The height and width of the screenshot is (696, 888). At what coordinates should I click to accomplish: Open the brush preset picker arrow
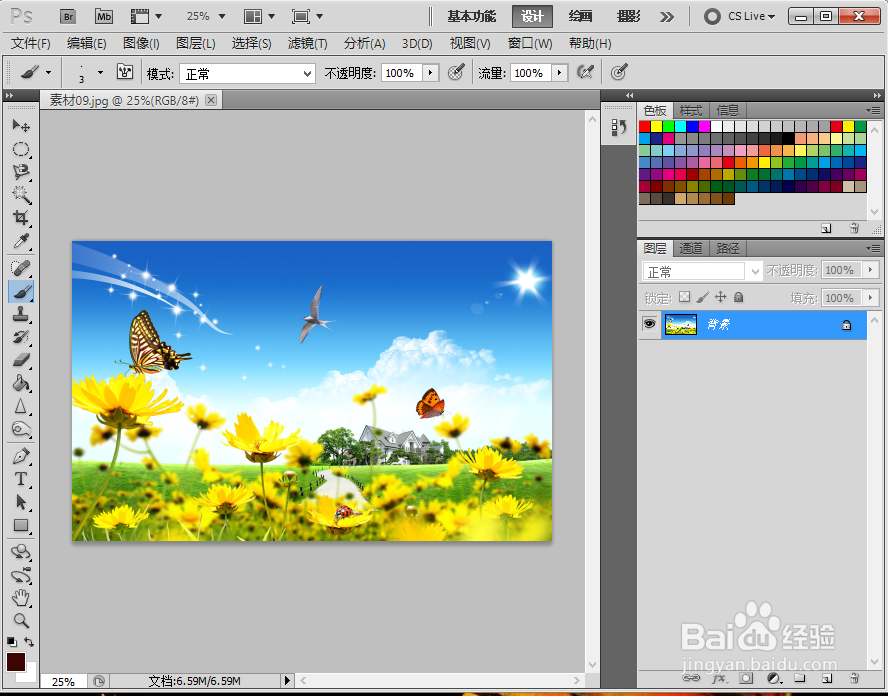coord(46,72)
